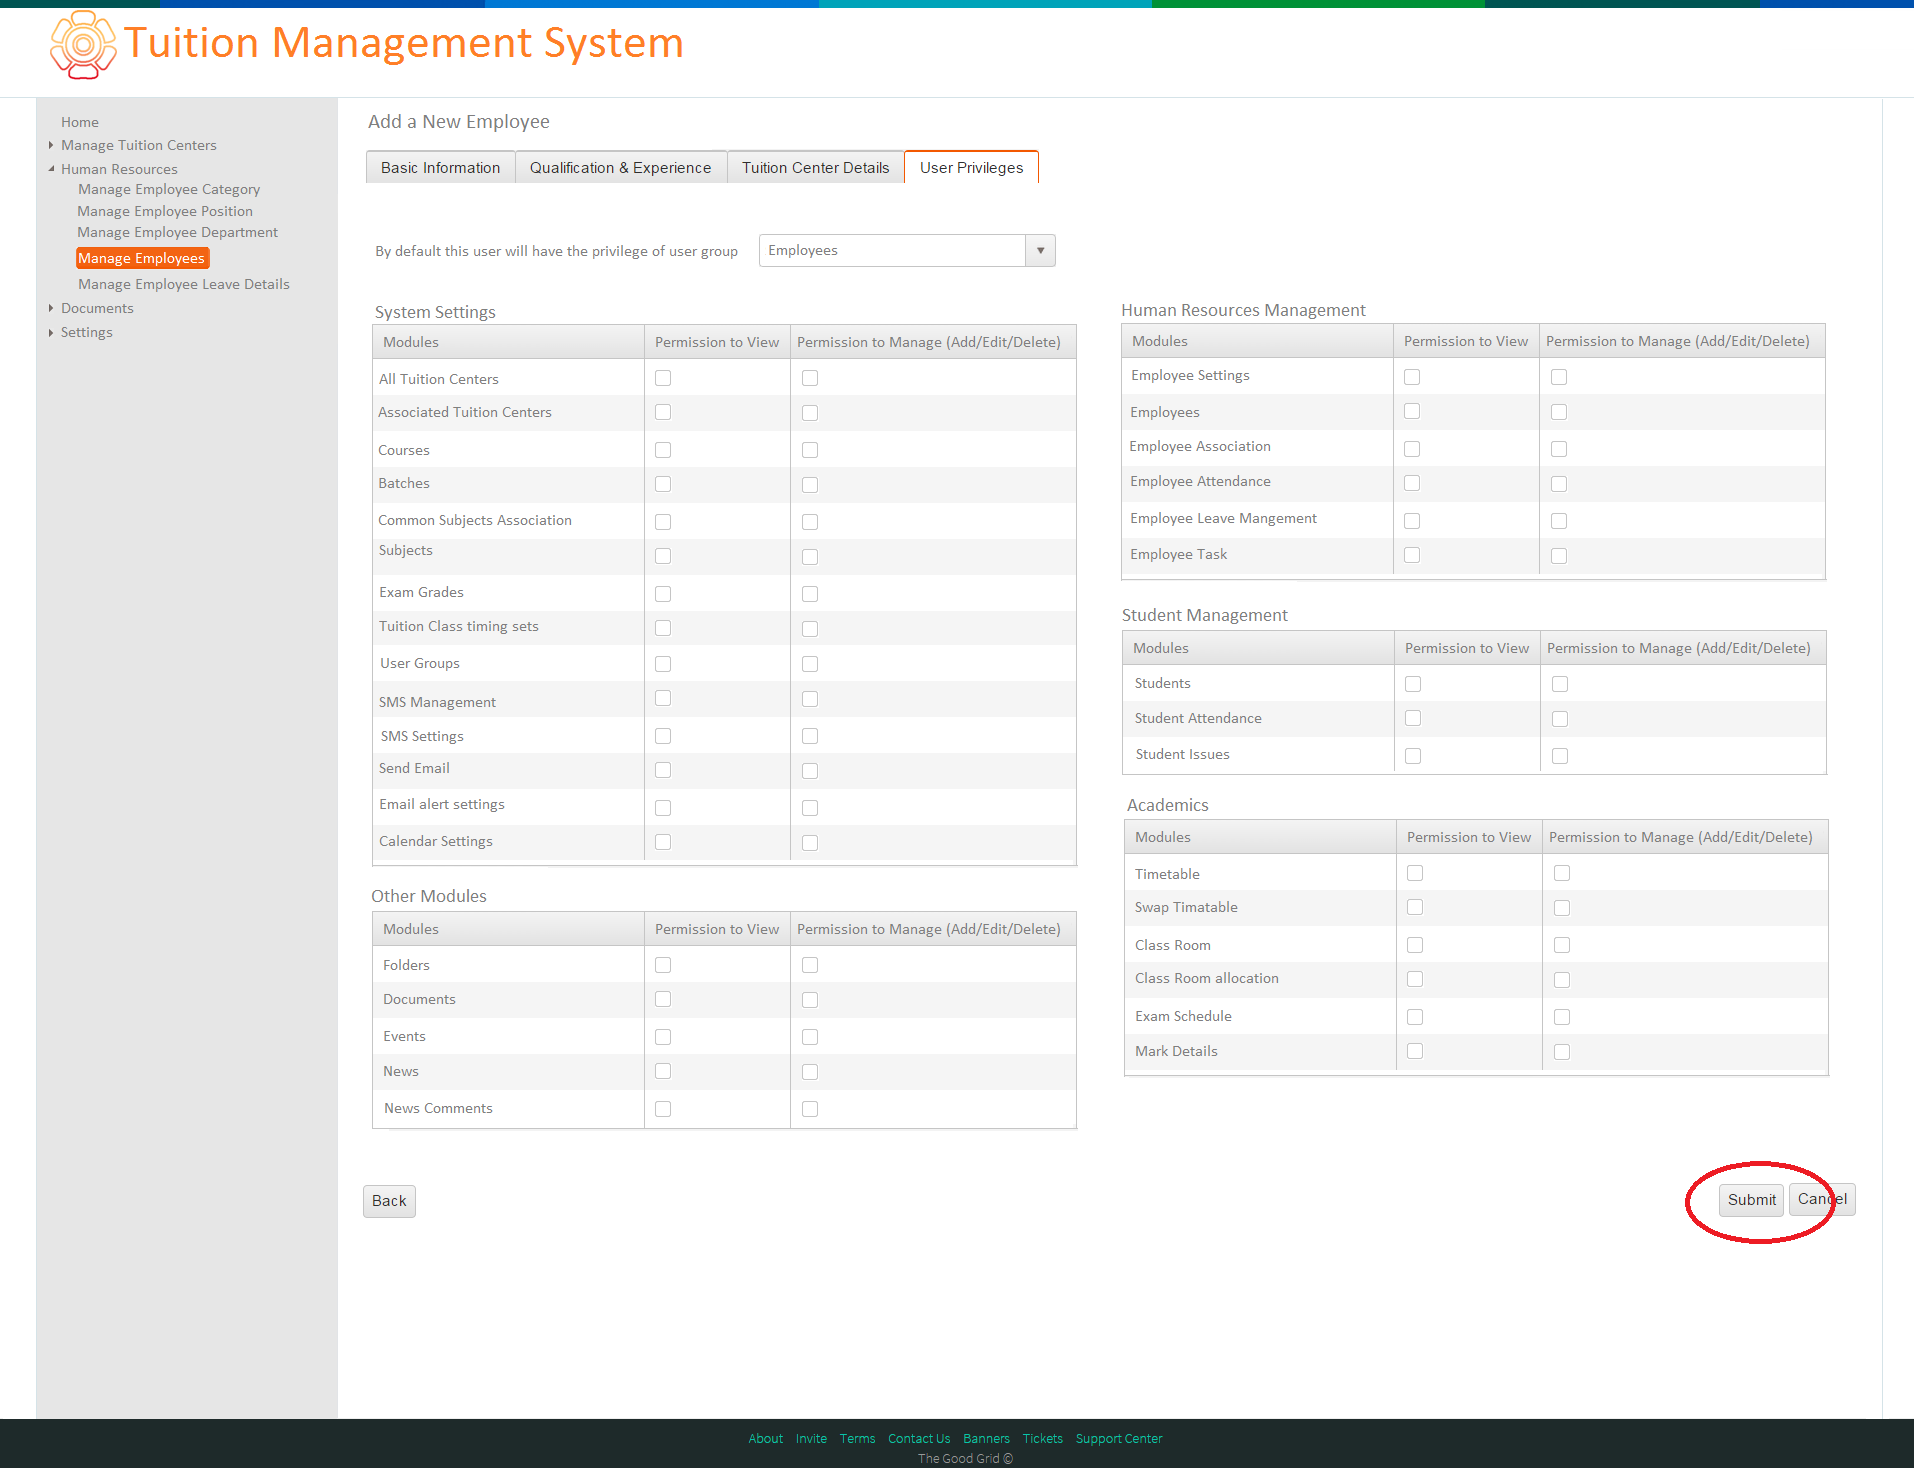Click the Tuition Management System flower logo

[x=83, y=45]
